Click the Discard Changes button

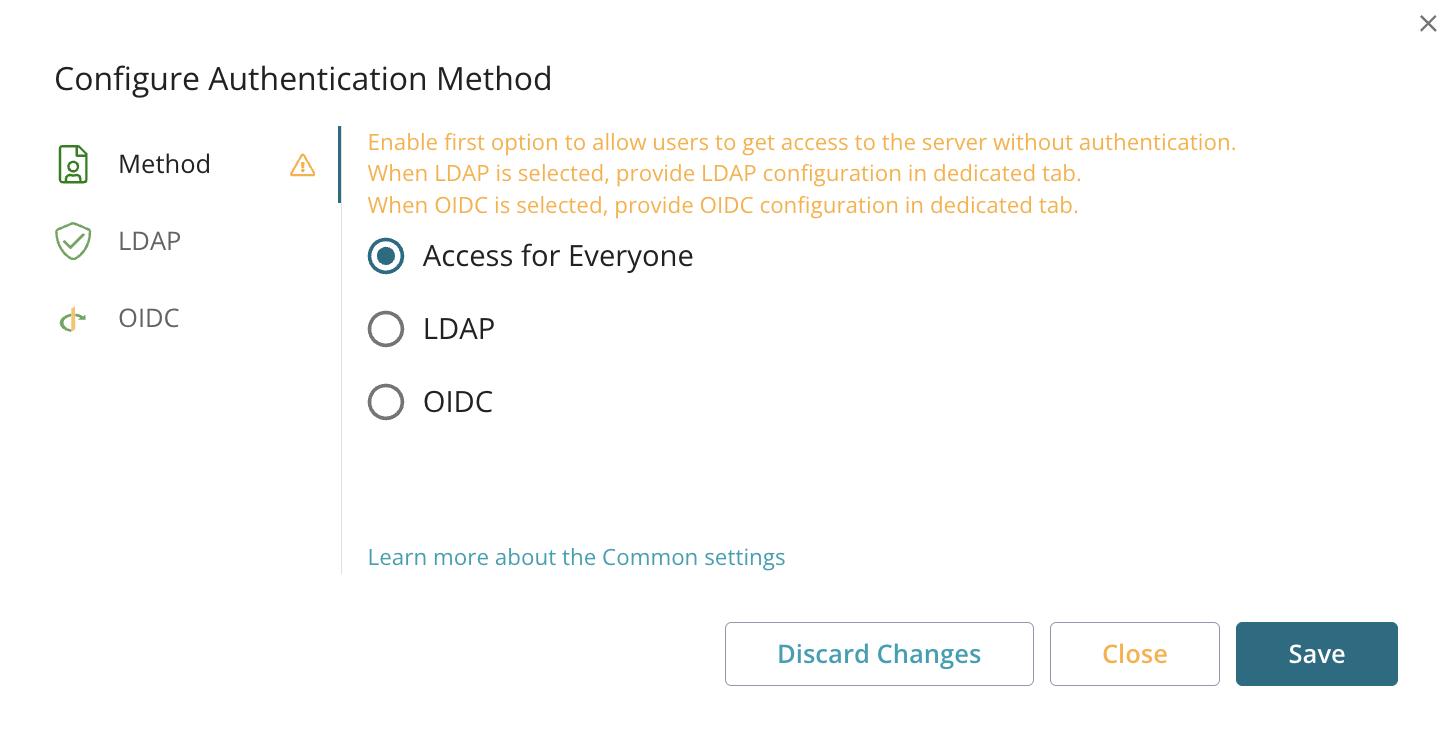878,653
